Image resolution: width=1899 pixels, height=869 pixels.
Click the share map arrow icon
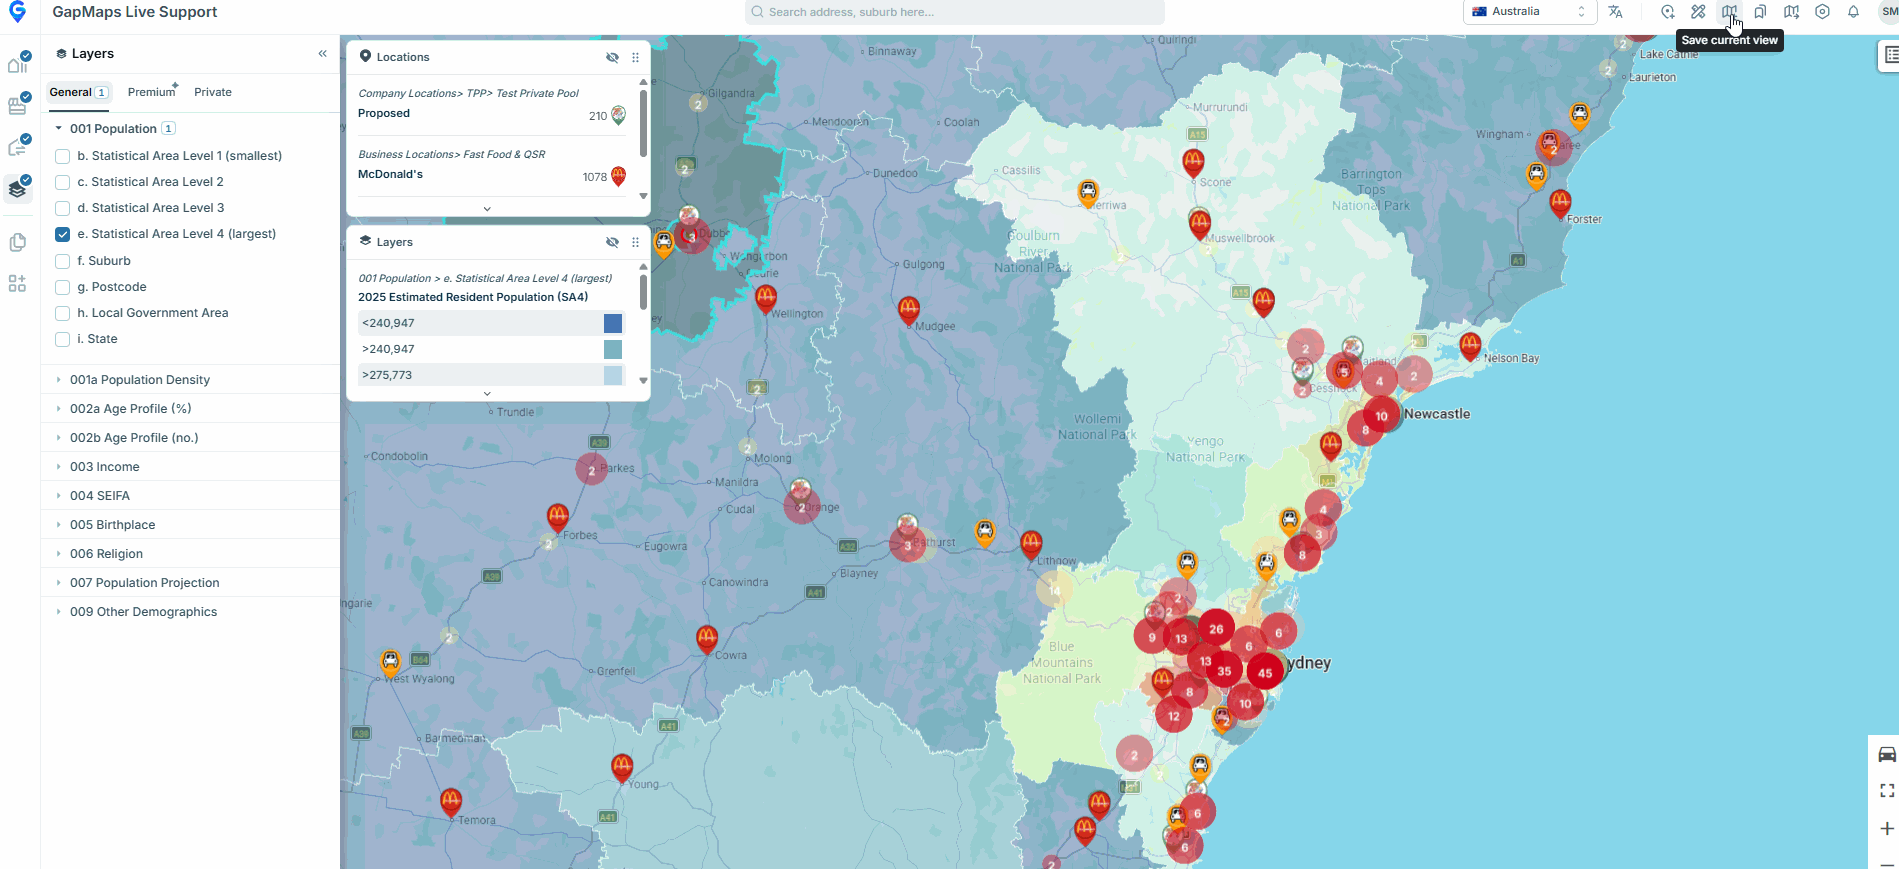pos(1791,12)
